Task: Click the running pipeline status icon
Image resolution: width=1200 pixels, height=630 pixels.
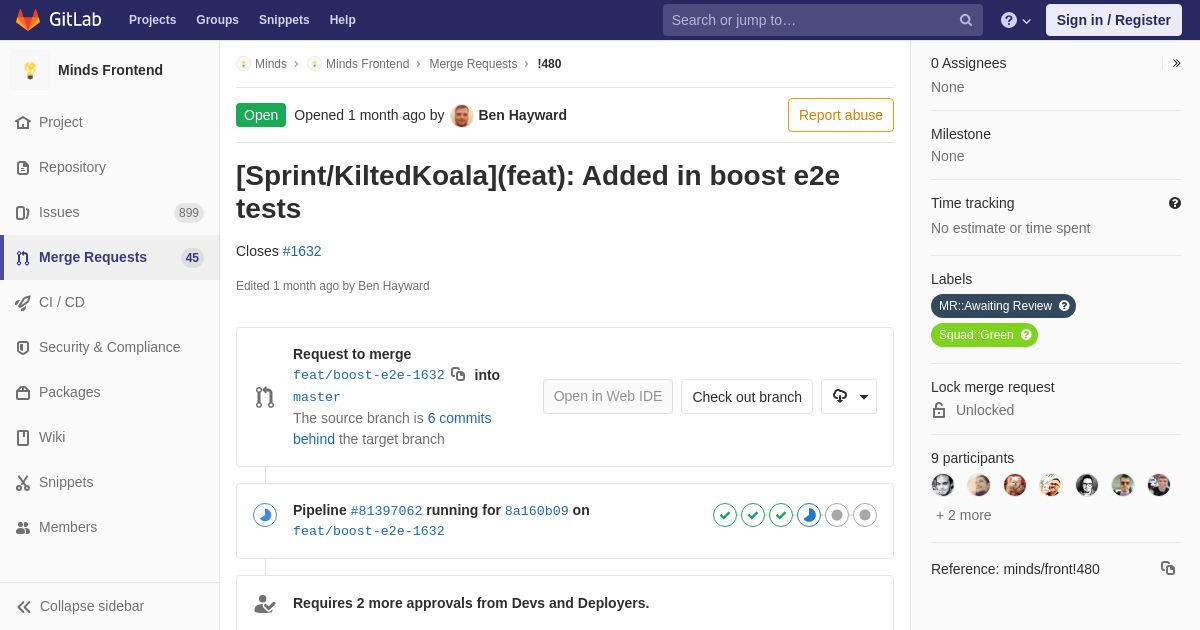Action: [265, 515]
